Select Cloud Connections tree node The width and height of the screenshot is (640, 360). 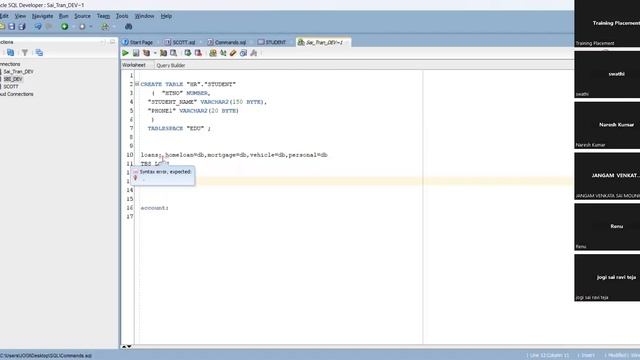tap(16, 94)
